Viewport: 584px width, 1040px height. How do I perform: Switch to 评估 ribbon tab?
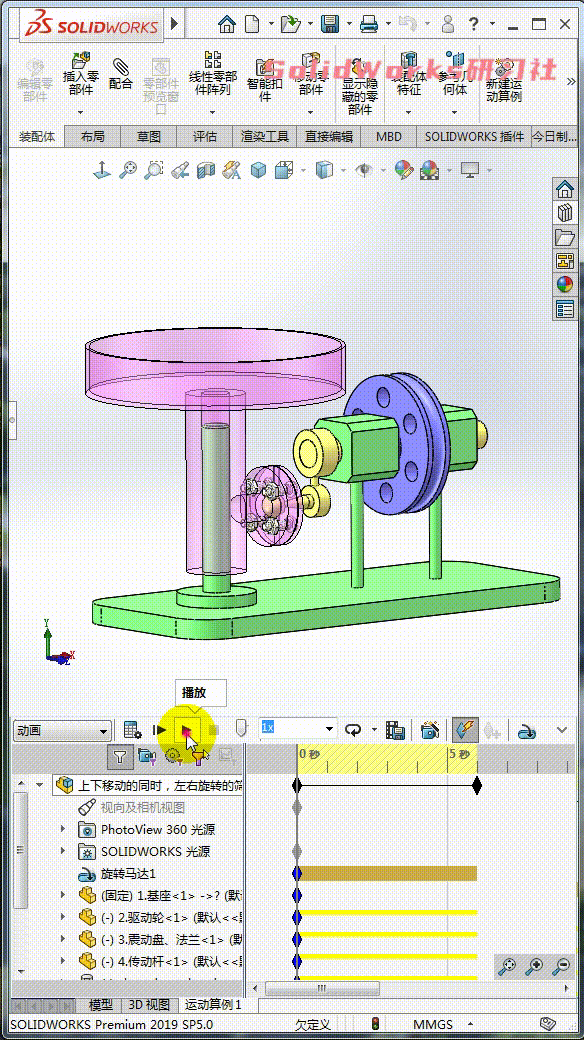pos(205,137)
